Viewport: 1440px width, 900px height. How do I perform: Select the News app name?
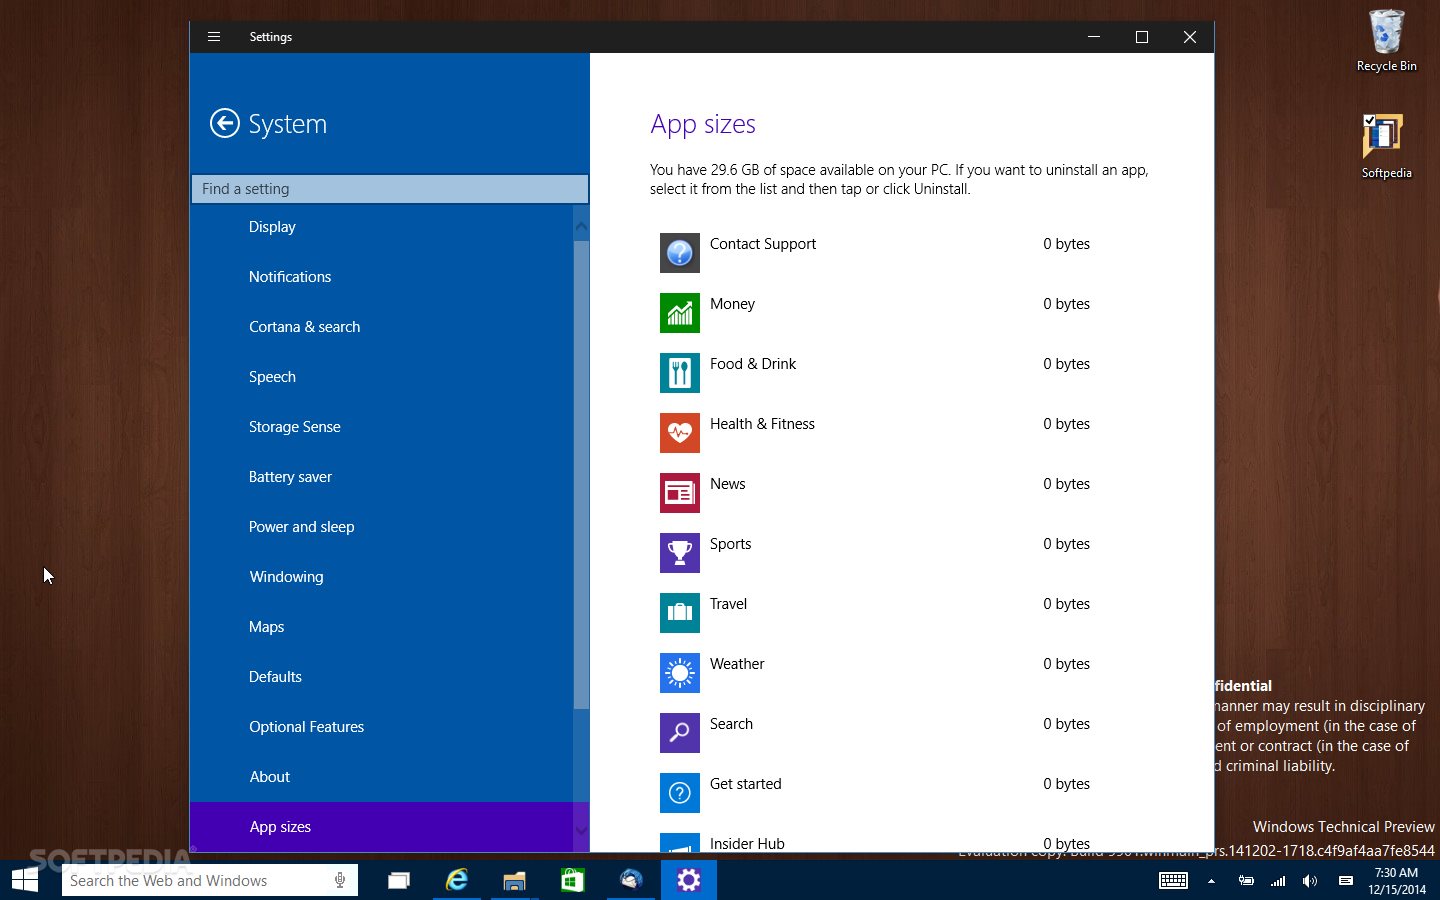point(727,484)
